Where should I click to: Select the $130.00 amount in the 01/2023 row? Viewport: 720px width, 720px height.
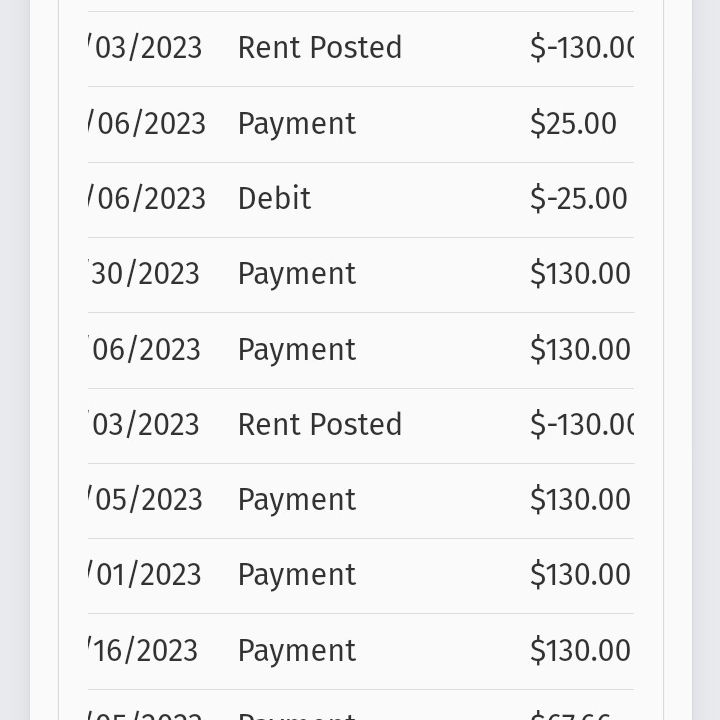pyautogui.click(x=580, y=575)
